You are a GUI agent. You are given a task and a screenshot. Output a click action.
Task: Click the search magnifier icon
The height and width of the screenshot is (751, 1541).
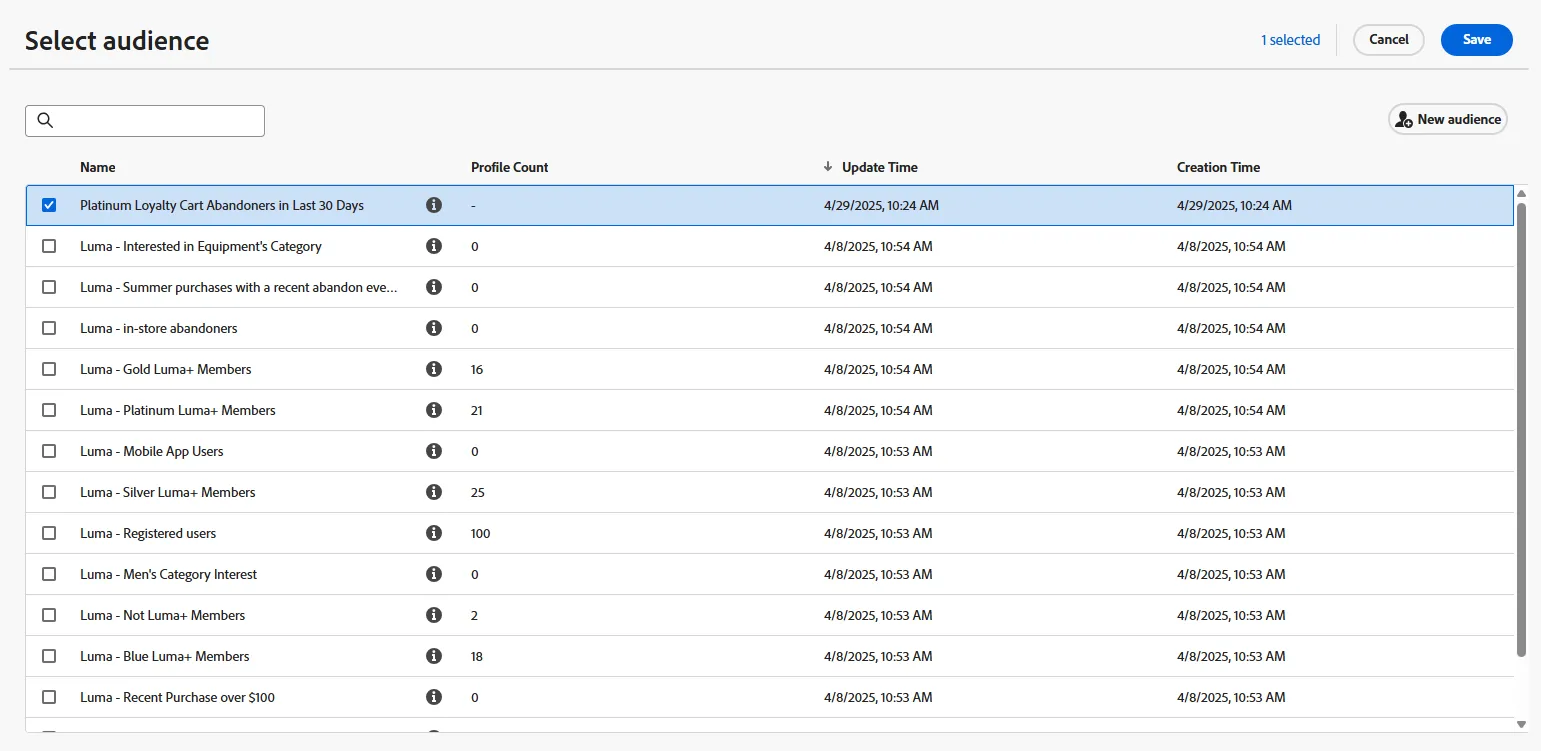coord(45,120)
